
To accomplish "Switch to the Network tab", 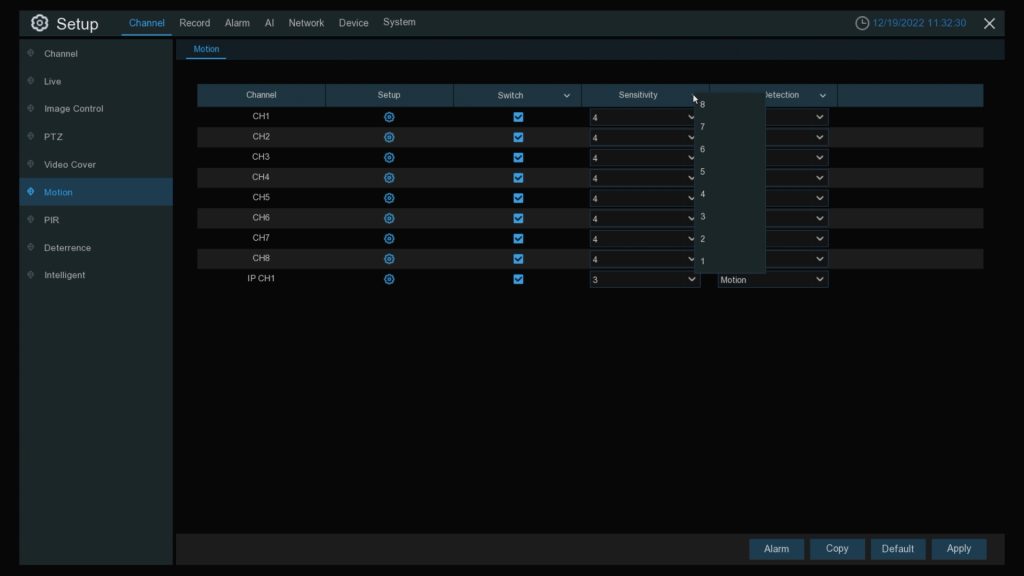I will coord(306,23).
